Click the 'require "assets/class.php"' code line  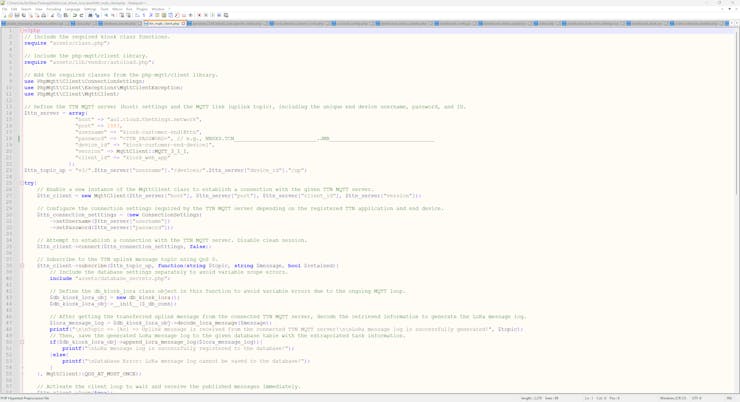tap(67, 43)
